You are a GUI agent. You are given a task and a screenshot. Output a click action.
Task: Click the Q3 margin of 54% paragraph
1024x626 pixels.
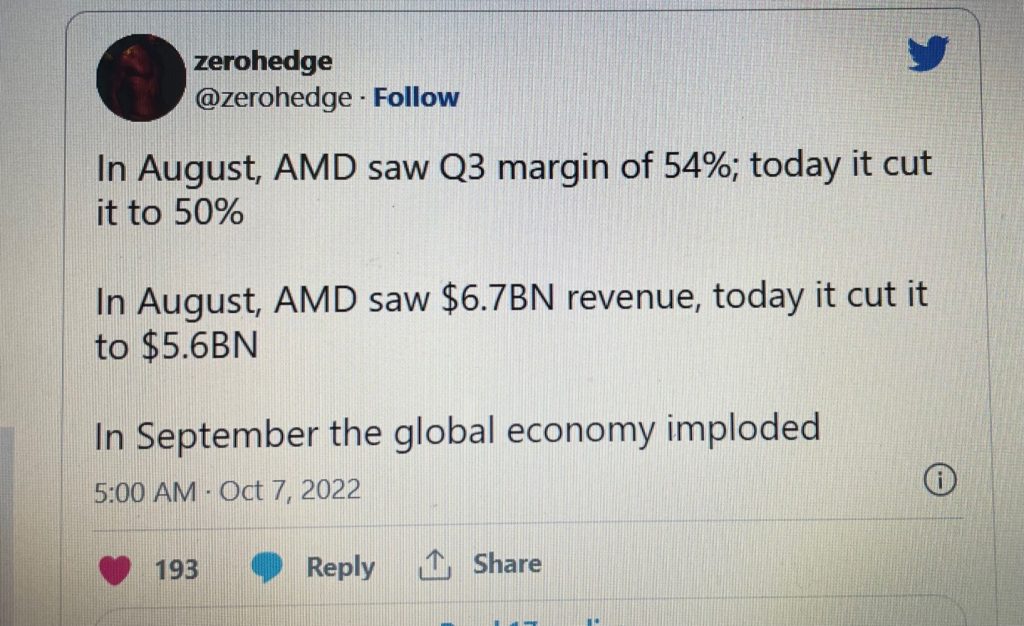(513, 188)
